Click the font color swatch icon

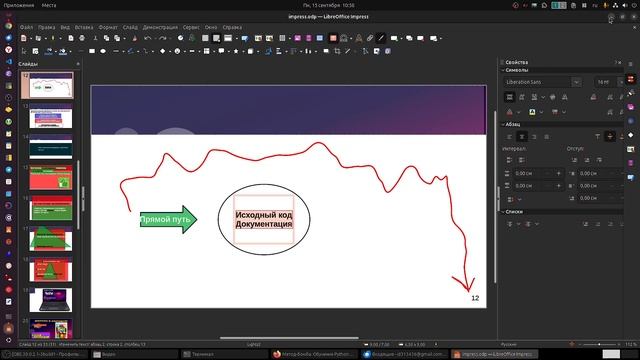pyautogui.click(x=510, y=112)
